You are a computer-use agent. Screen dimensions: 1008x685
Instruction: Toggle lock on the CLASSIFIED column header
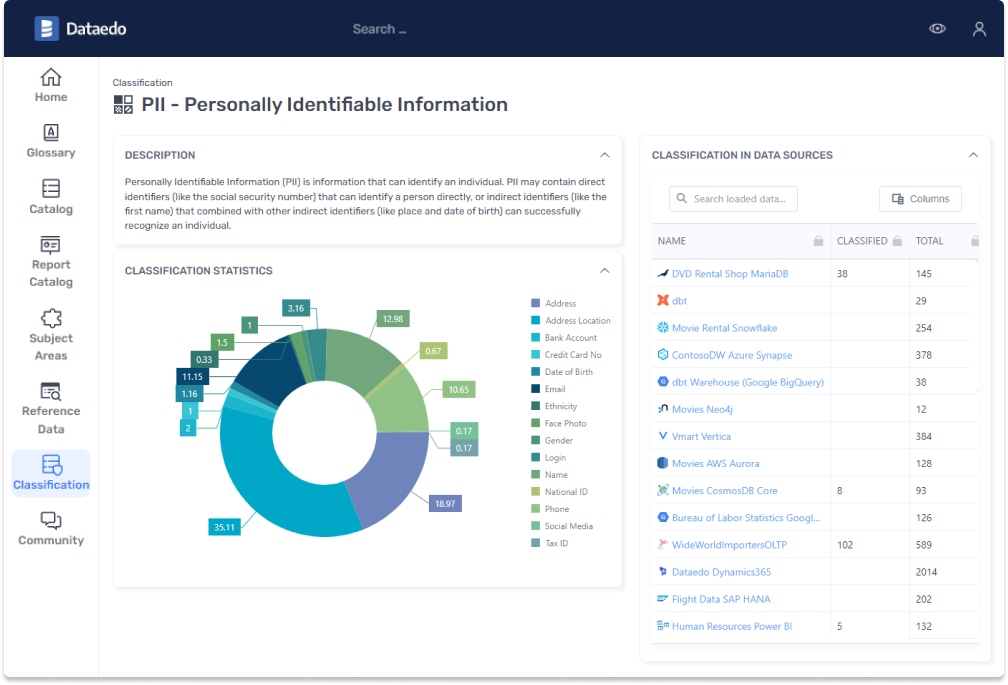[x=897, y=241]
